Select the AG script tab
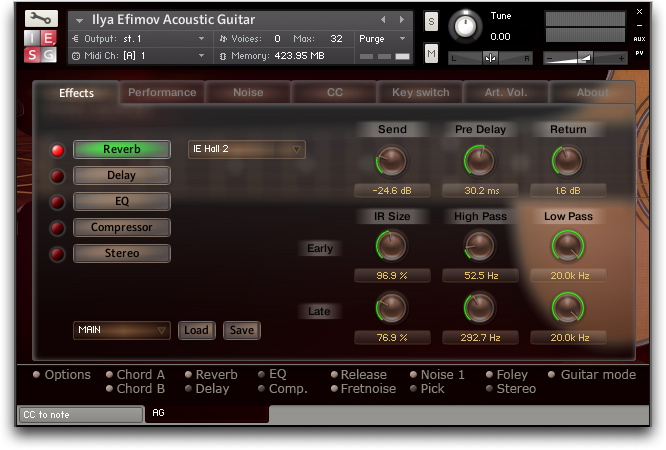Screen dimensions: 666x450 coord(207,413)
